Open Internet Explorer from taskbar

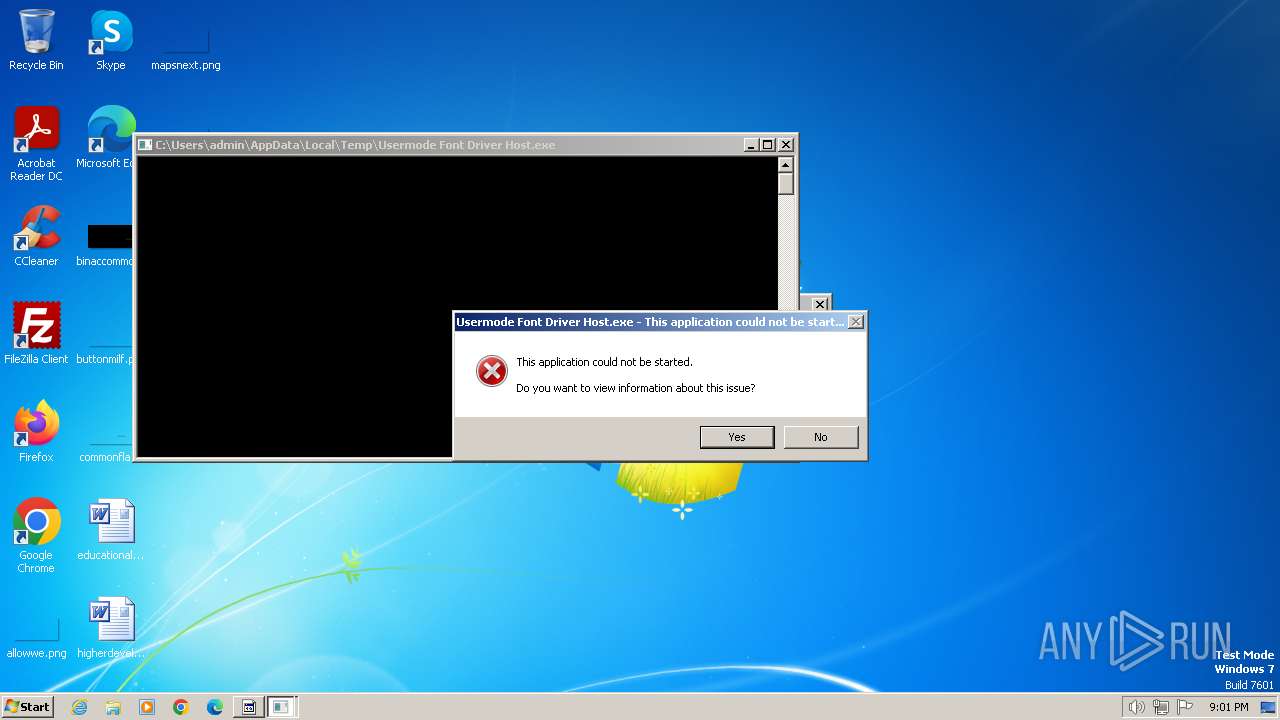(x=80, y=707)
